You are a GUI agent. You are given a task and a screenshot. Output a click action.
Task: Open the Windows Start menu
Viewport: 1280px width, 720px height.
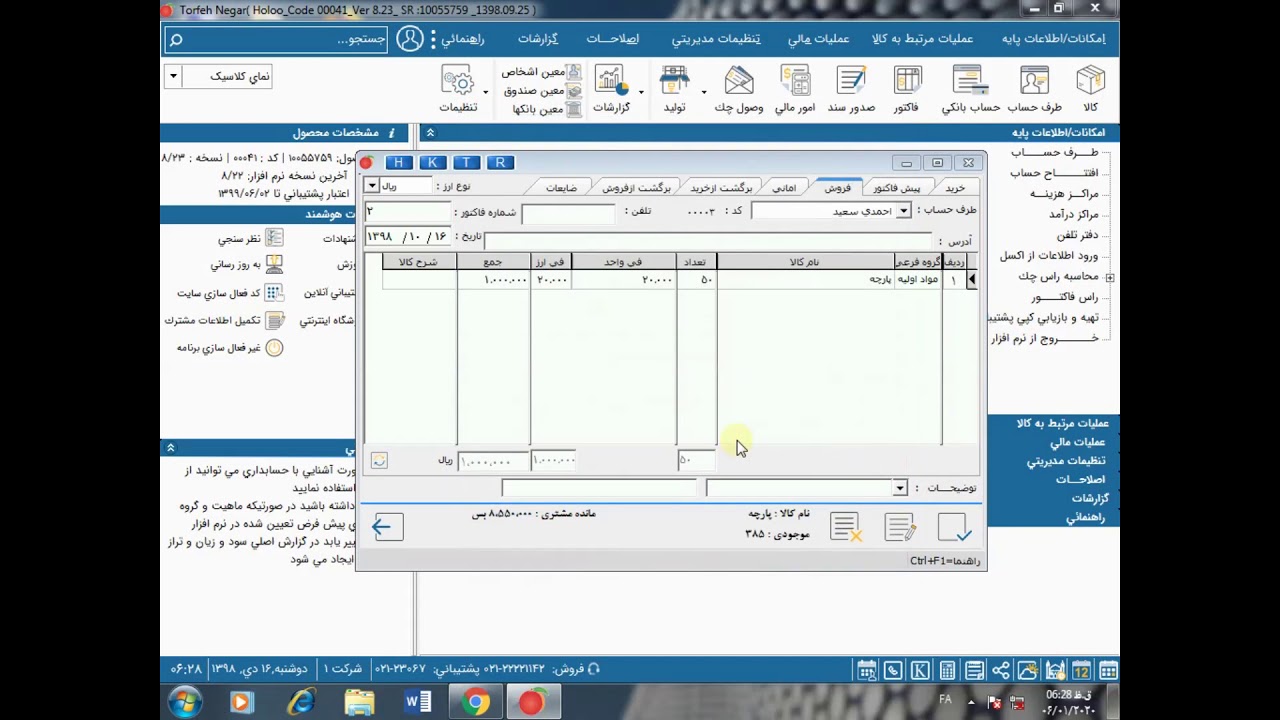pos(185,703)
